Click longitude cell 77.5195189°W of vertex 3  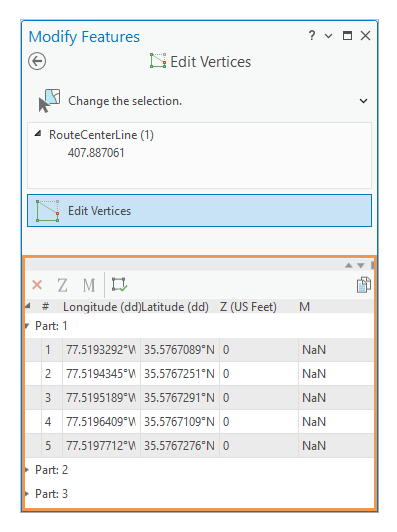click(x=101, y=398)
